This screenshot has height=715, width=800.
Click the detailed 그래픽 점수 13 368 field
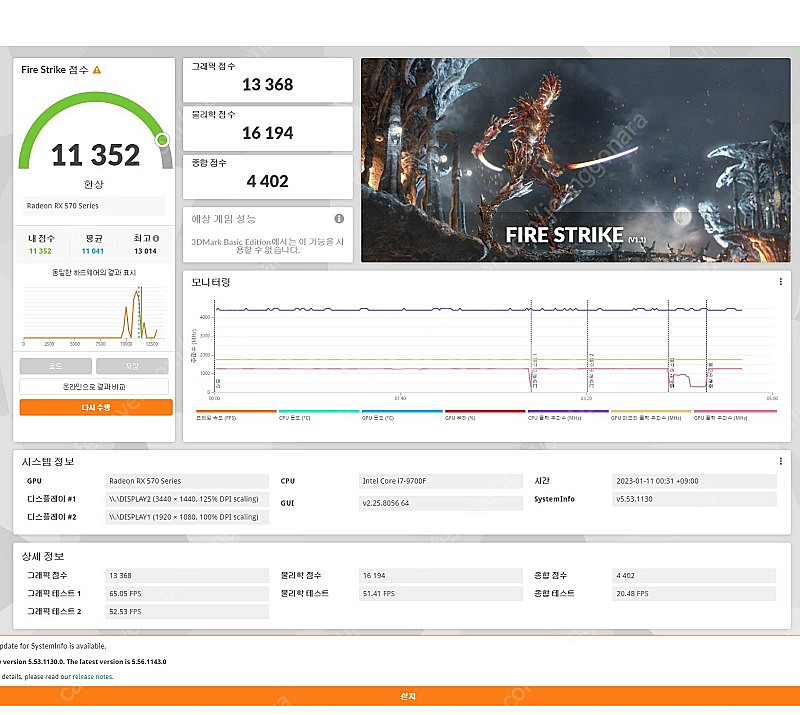[x=187, y=576]
